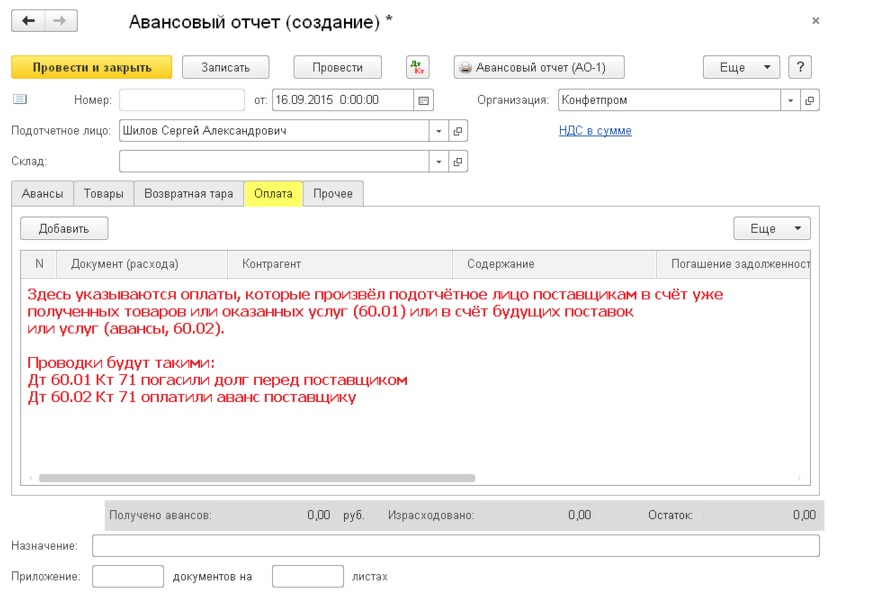871x596 pixels.
Task: Focus the Назначение text field
Action: coord(455,545)
